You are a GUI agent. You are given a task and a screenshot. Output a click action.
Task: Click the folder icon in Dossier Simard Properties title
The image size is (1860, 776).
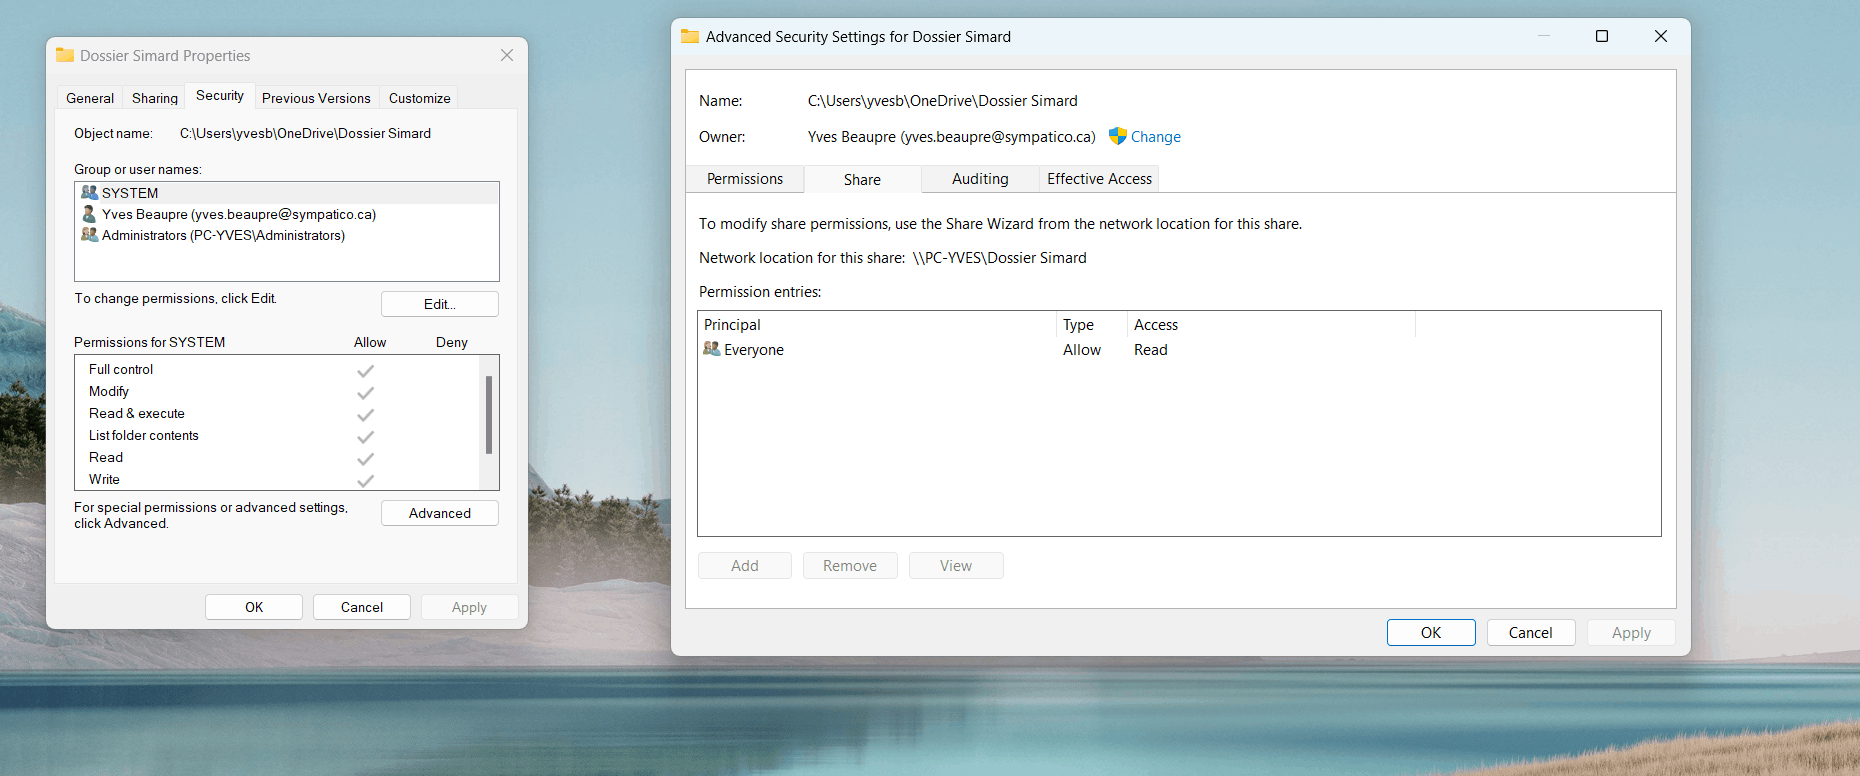click(65, 55)
